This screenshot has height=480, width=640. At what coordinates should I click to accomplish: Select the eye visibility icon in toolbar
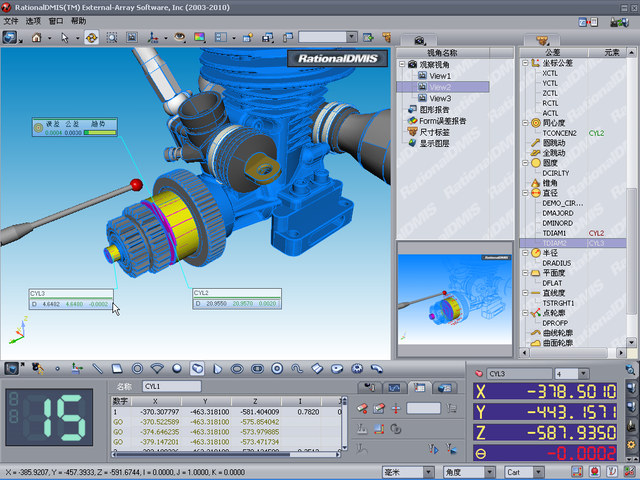pos(180,37)
